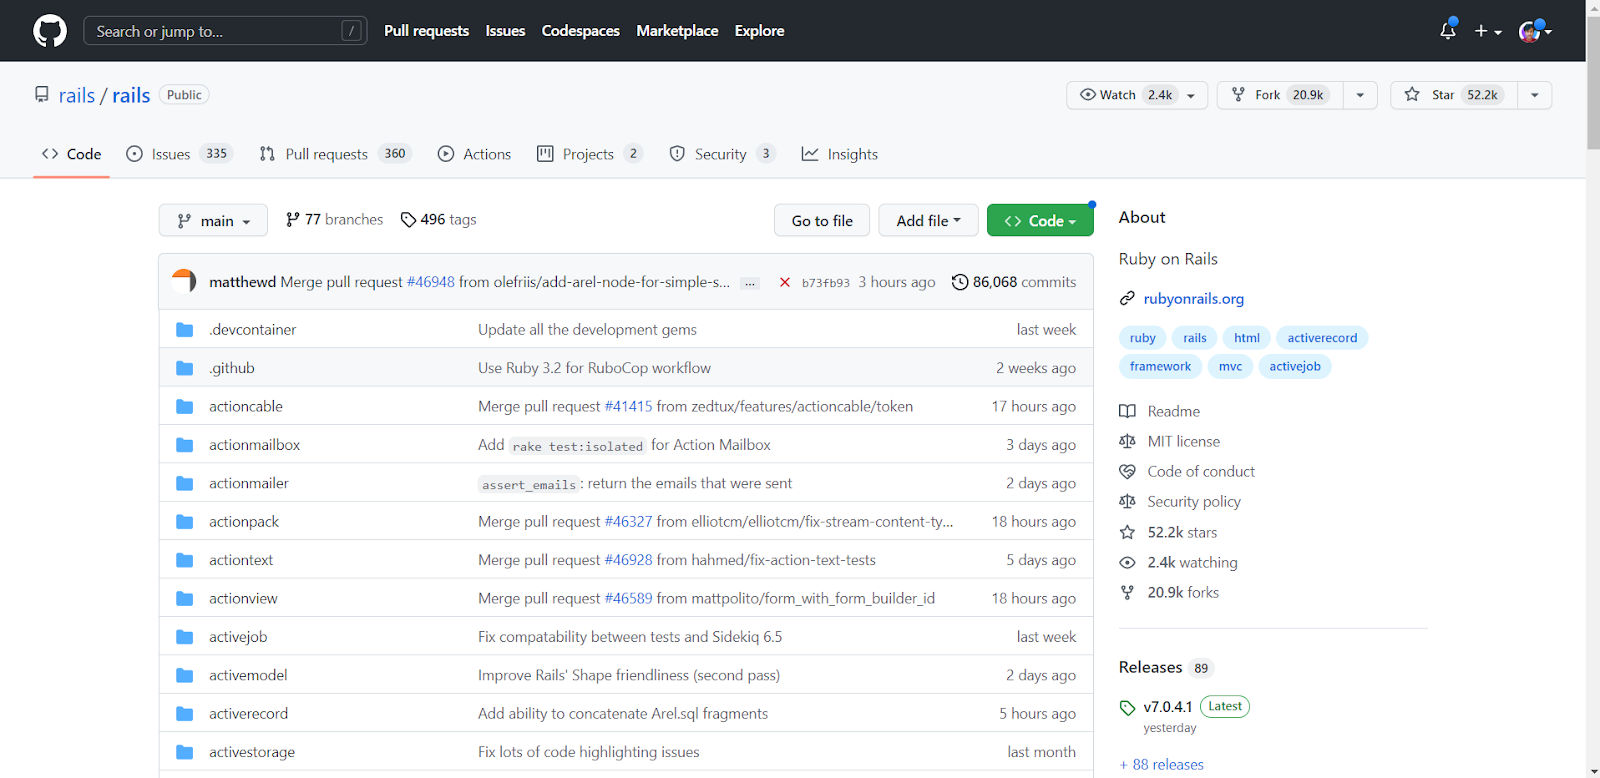Open user avatar account menu
This screenshot has height=778, width=1600.
click(x=1534, y=31)
